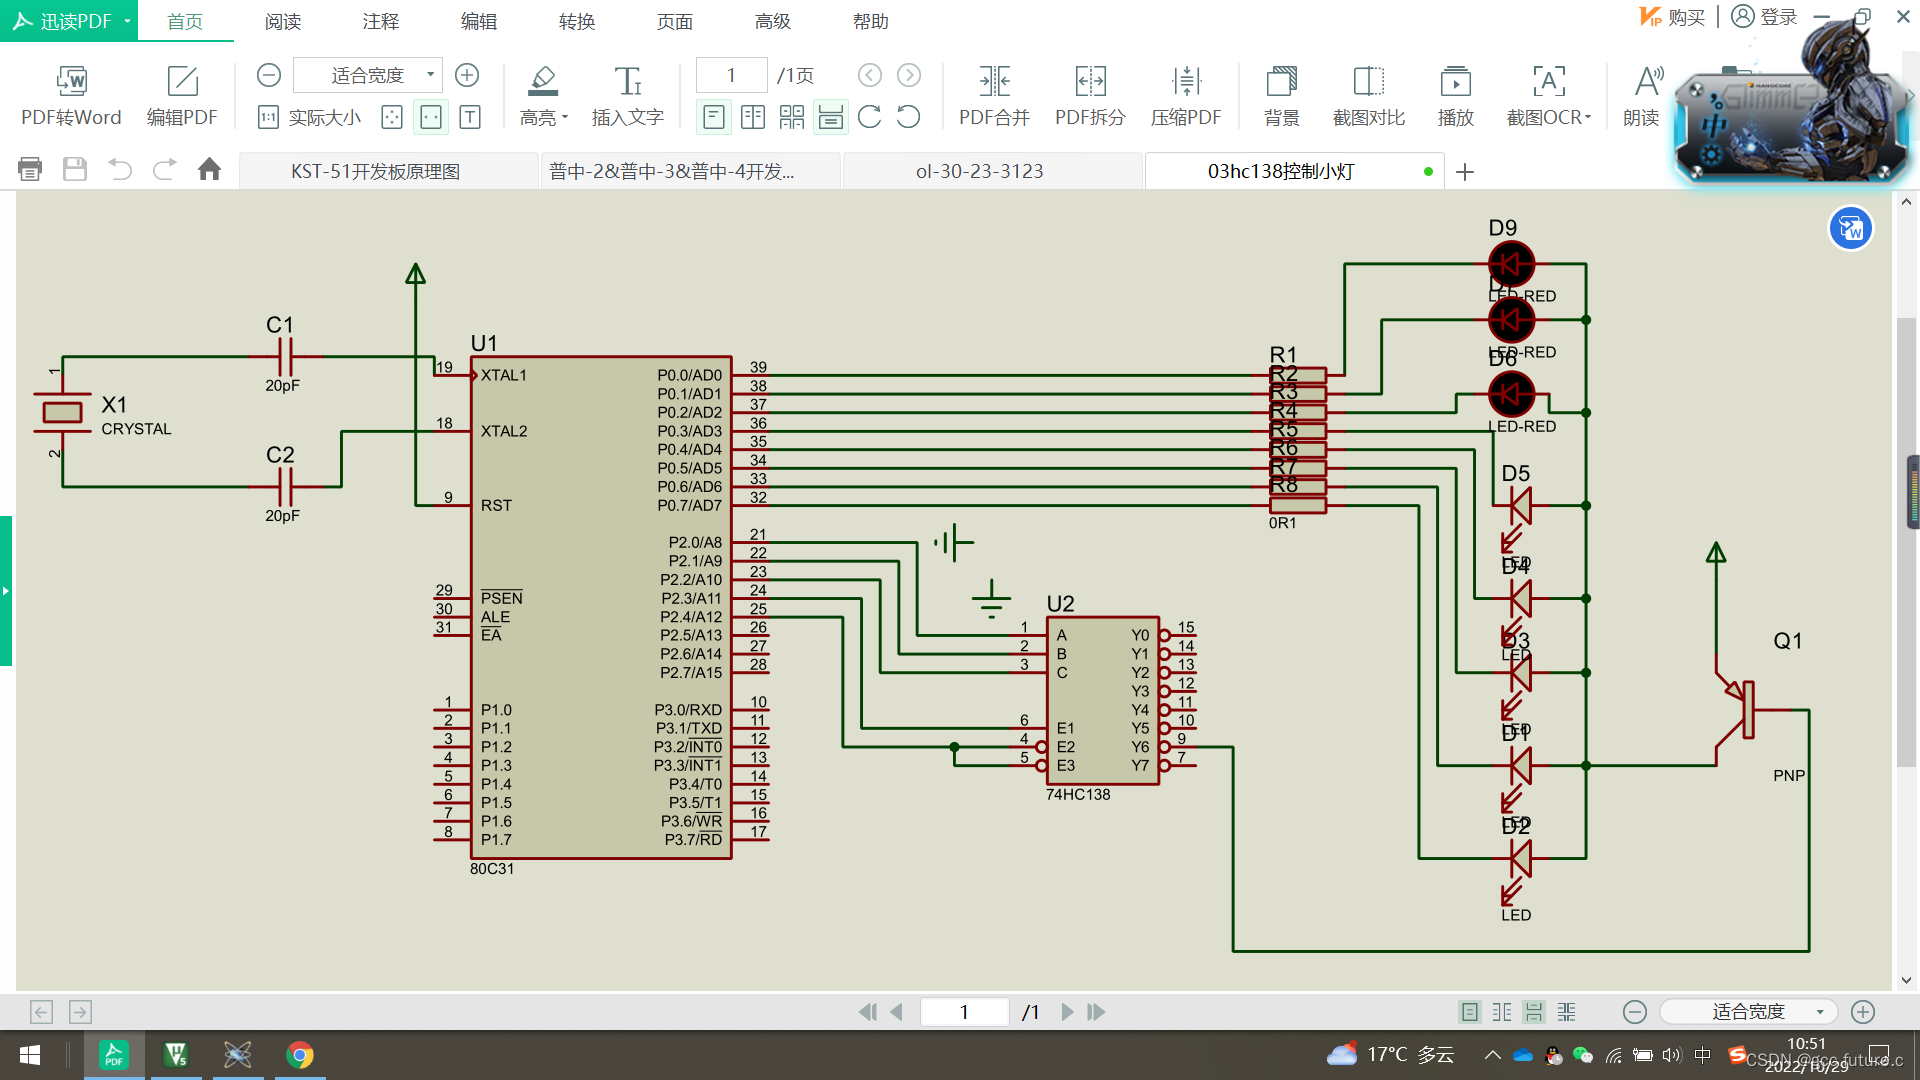This screenshot has height=1080, width=1920.
Task: Click the fit-page icon next to 实际大小
Action: 392,118
